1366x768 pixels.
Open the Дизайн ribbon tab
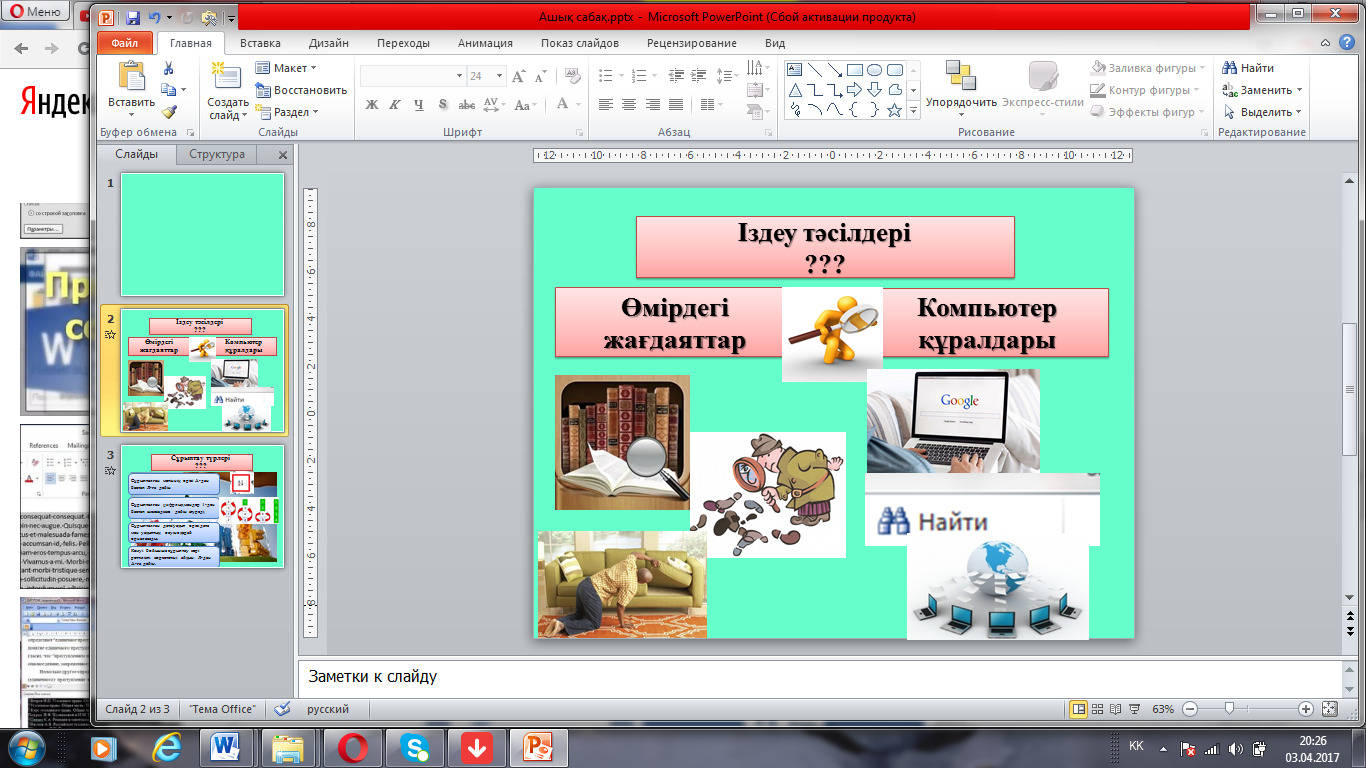pos(329,43)
